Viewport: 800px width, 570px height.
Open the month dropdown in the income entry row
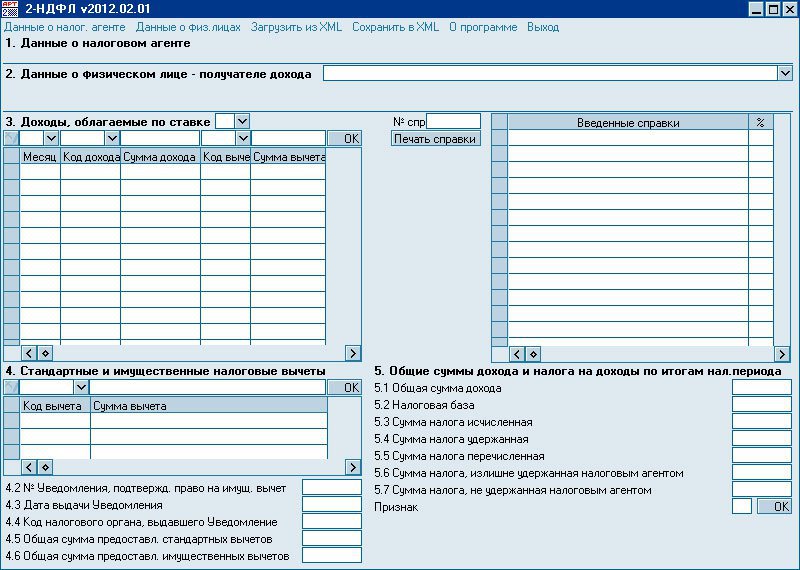52,138
